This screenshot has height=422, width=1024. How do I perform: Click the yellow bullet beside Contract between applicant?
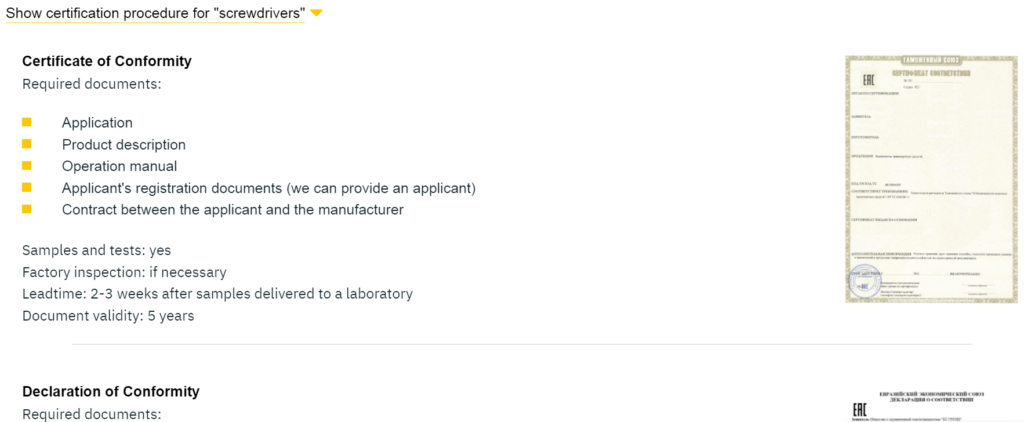tap(27, 210)
